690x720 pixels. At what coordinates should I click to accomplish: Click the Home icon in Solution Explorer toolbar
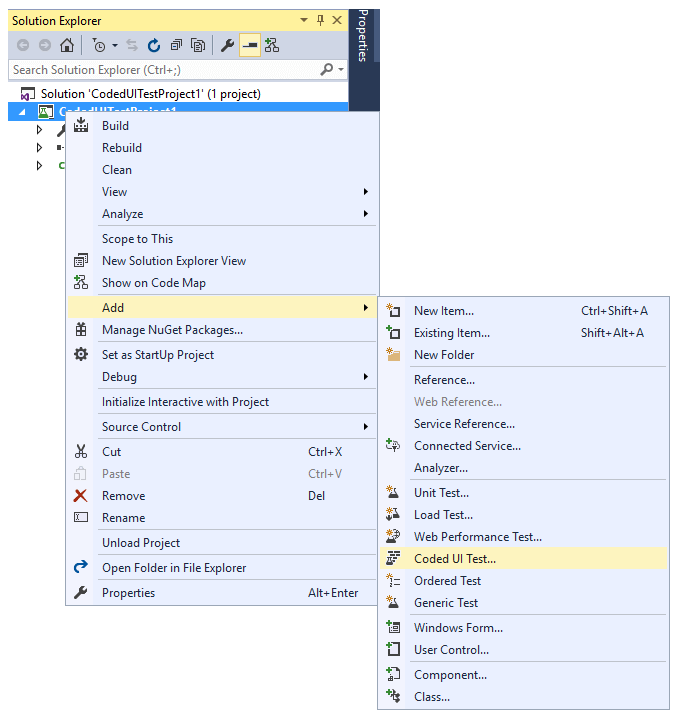[66, 45]
